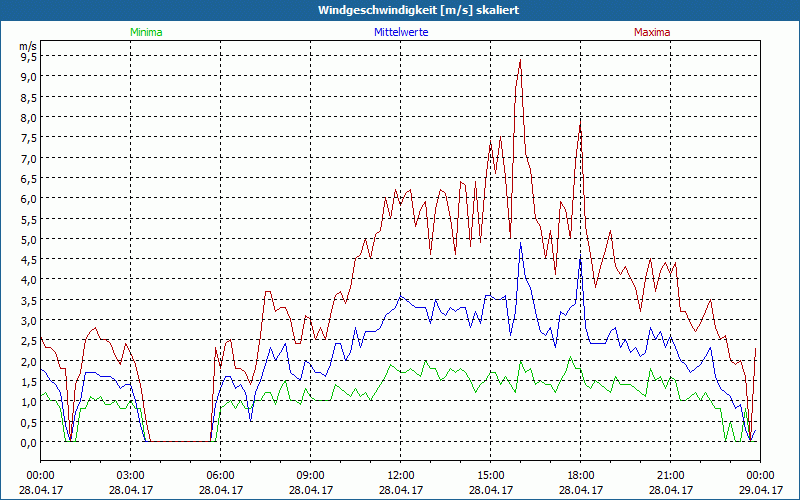The height and width of the screenshot is (500, 800).
Task: Click the 9,0 value on the y-axis
Action: tap(29, 77)
